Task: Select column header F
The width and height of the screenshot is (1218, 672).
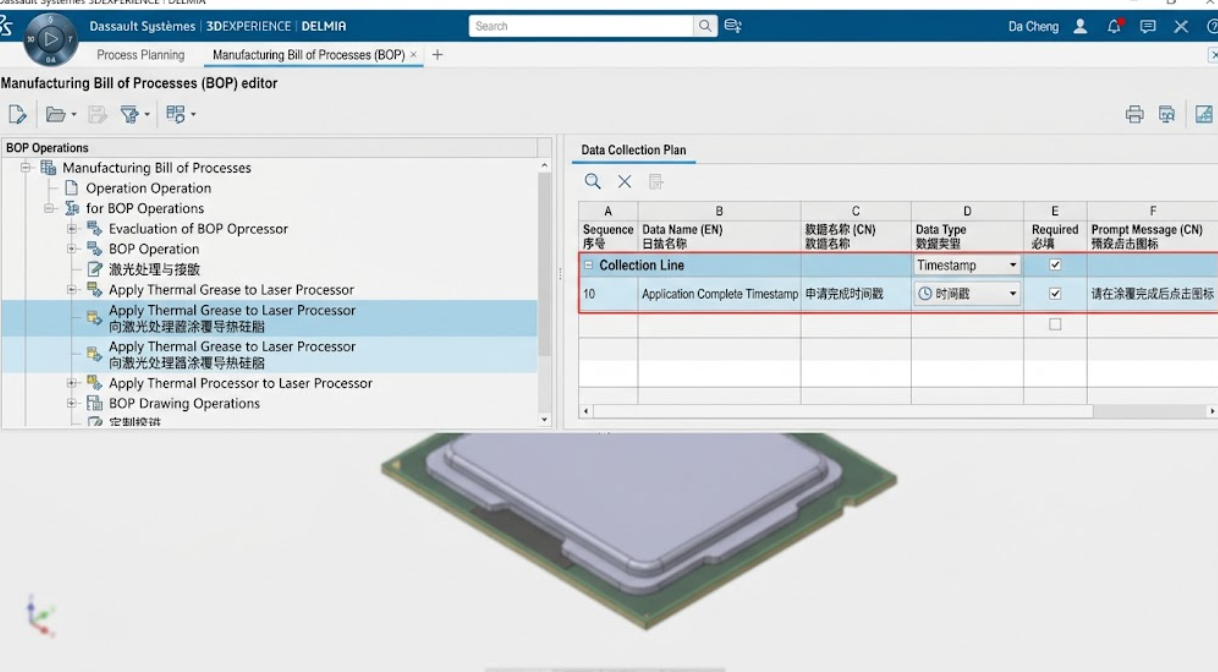Action: coord(1153,211)
